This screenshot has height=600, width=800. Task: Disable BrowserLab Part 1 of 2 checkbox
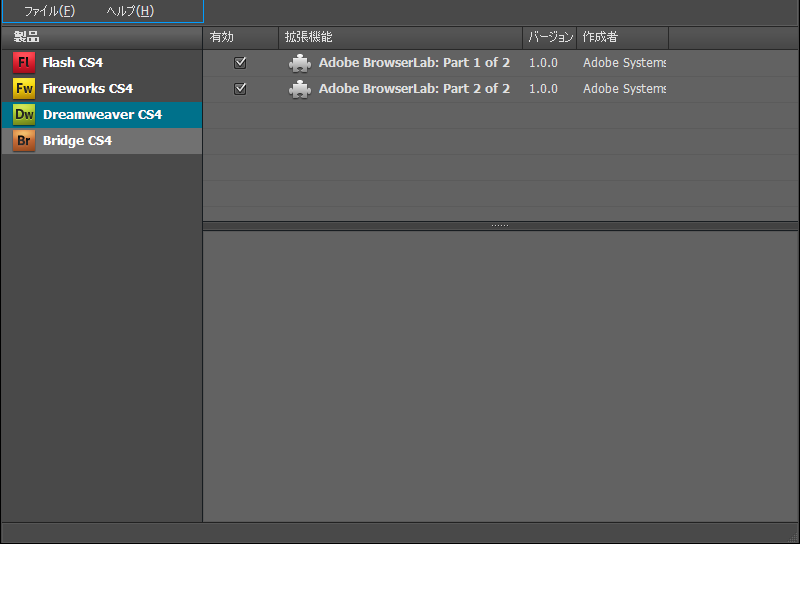click(240, 63)
